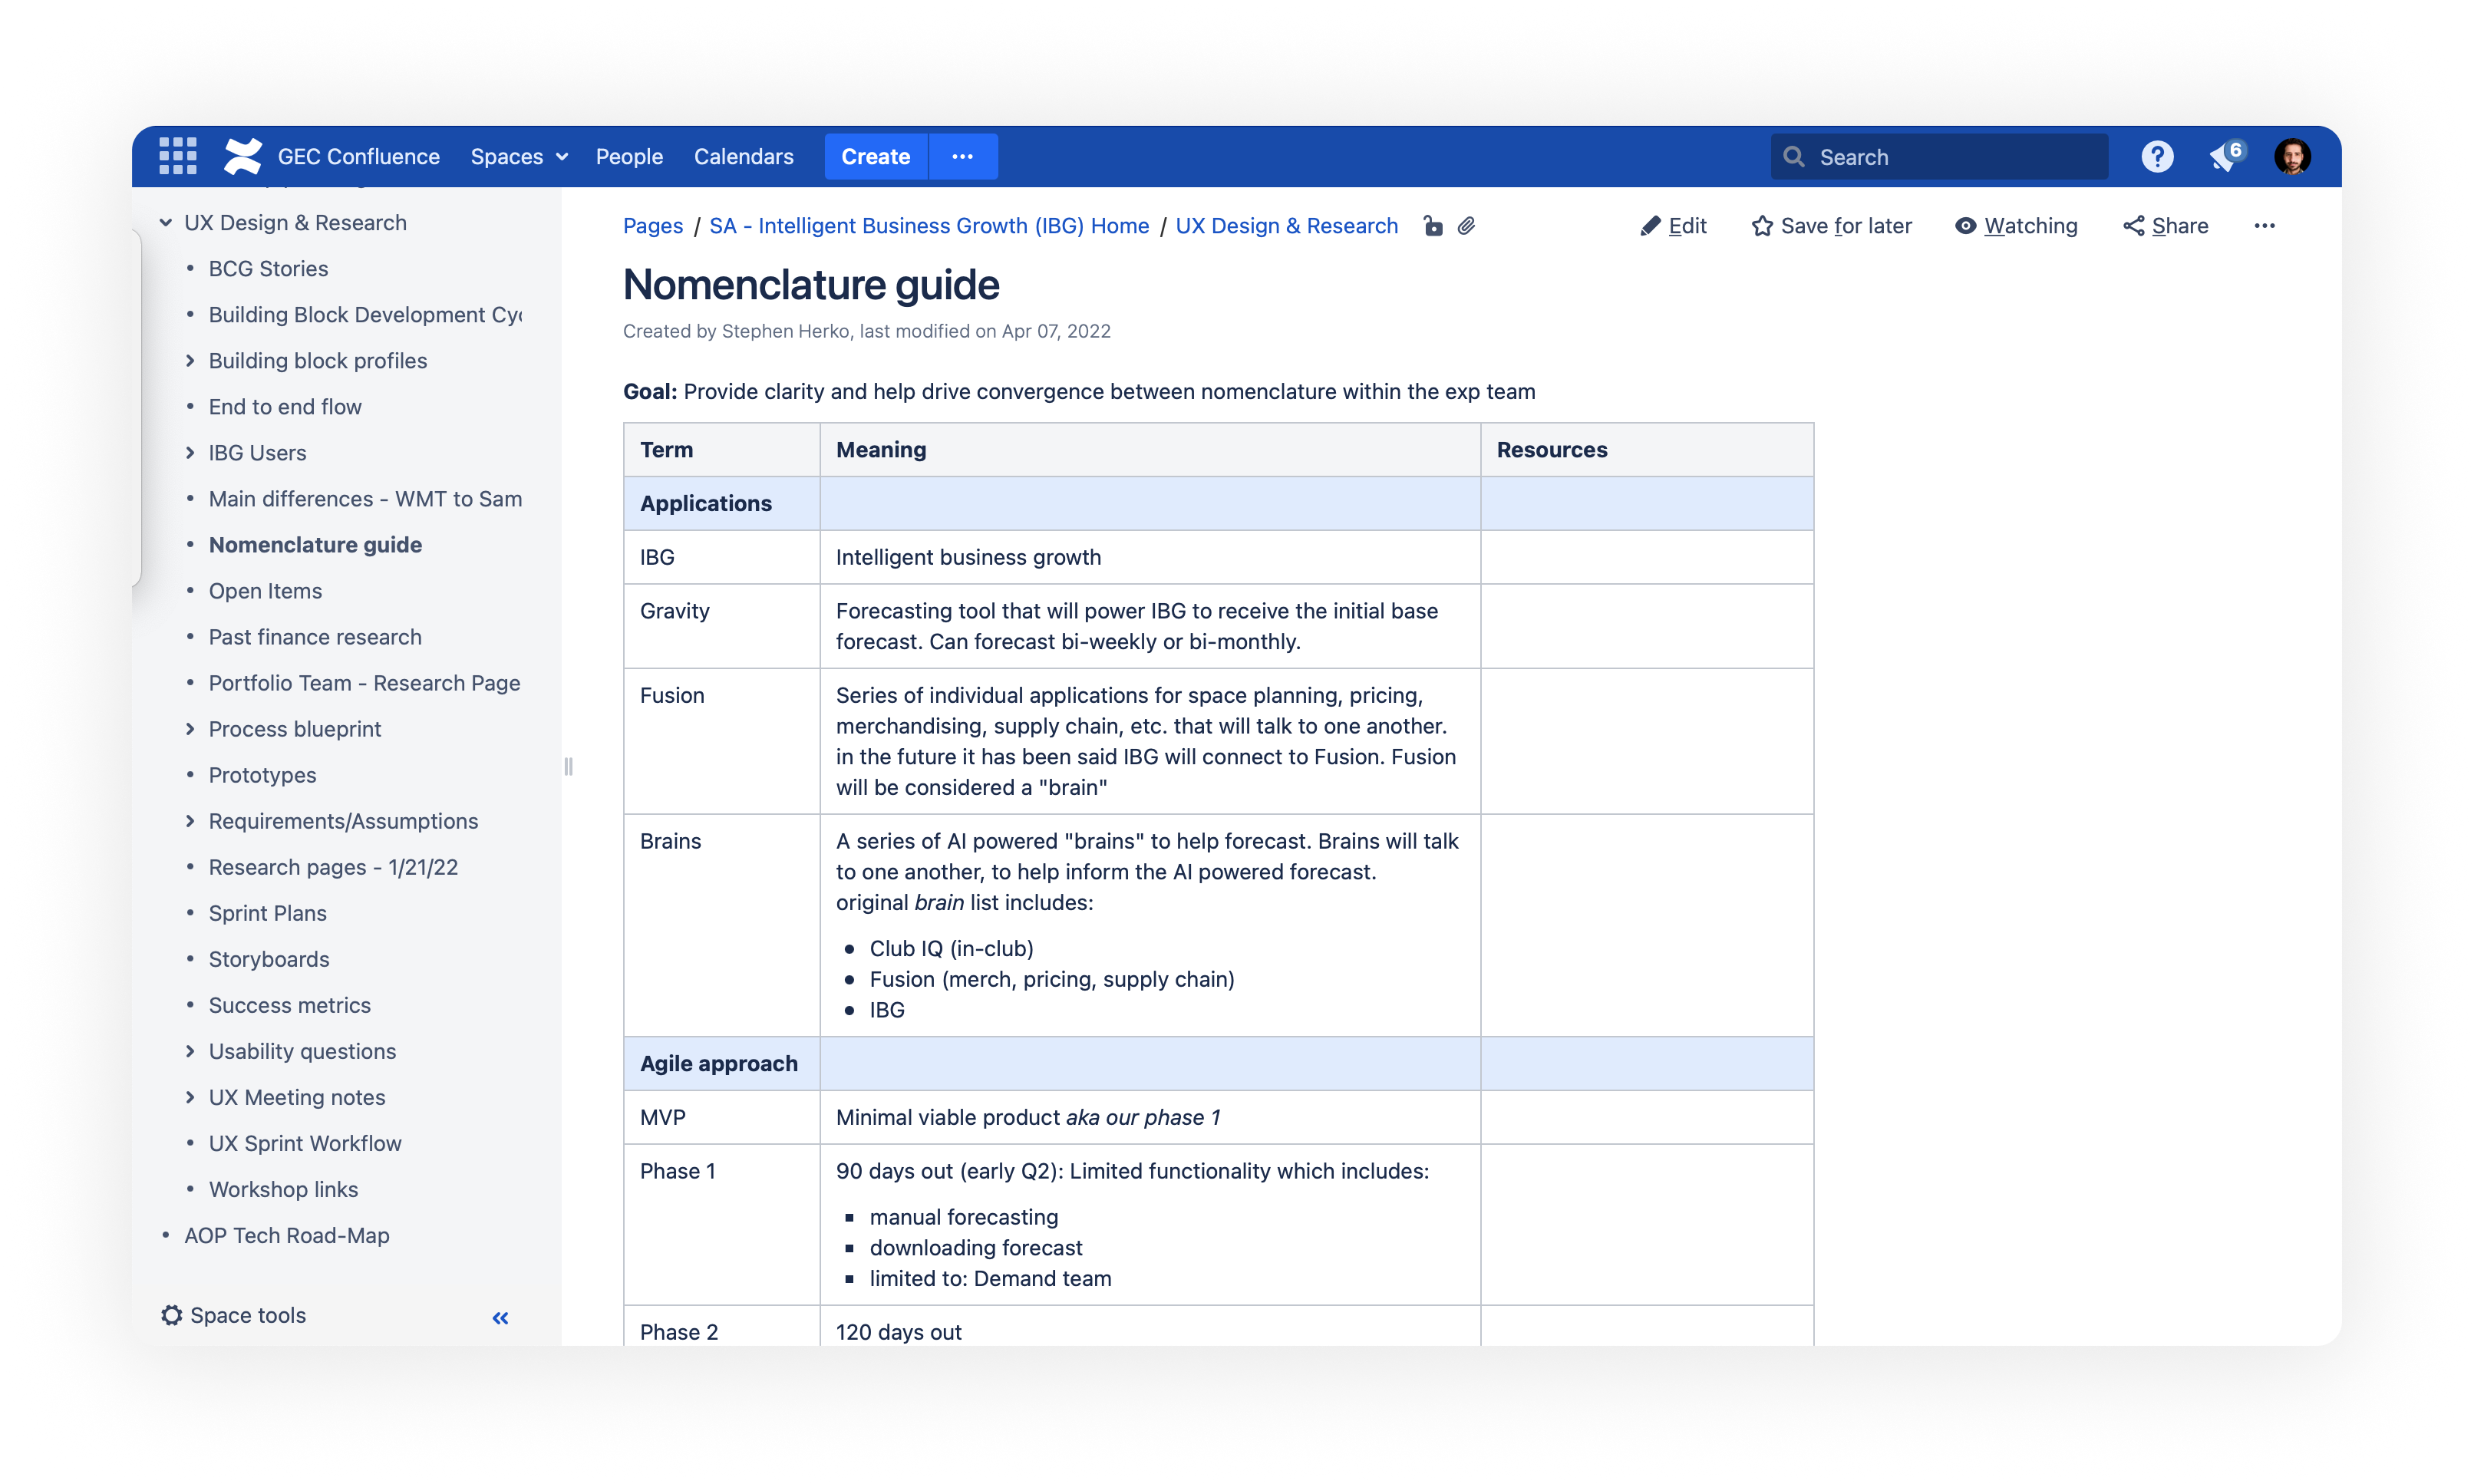2474x1484 pixels.
Task: Open Main differences - WMT to Sam page
Action: (365, 498)
